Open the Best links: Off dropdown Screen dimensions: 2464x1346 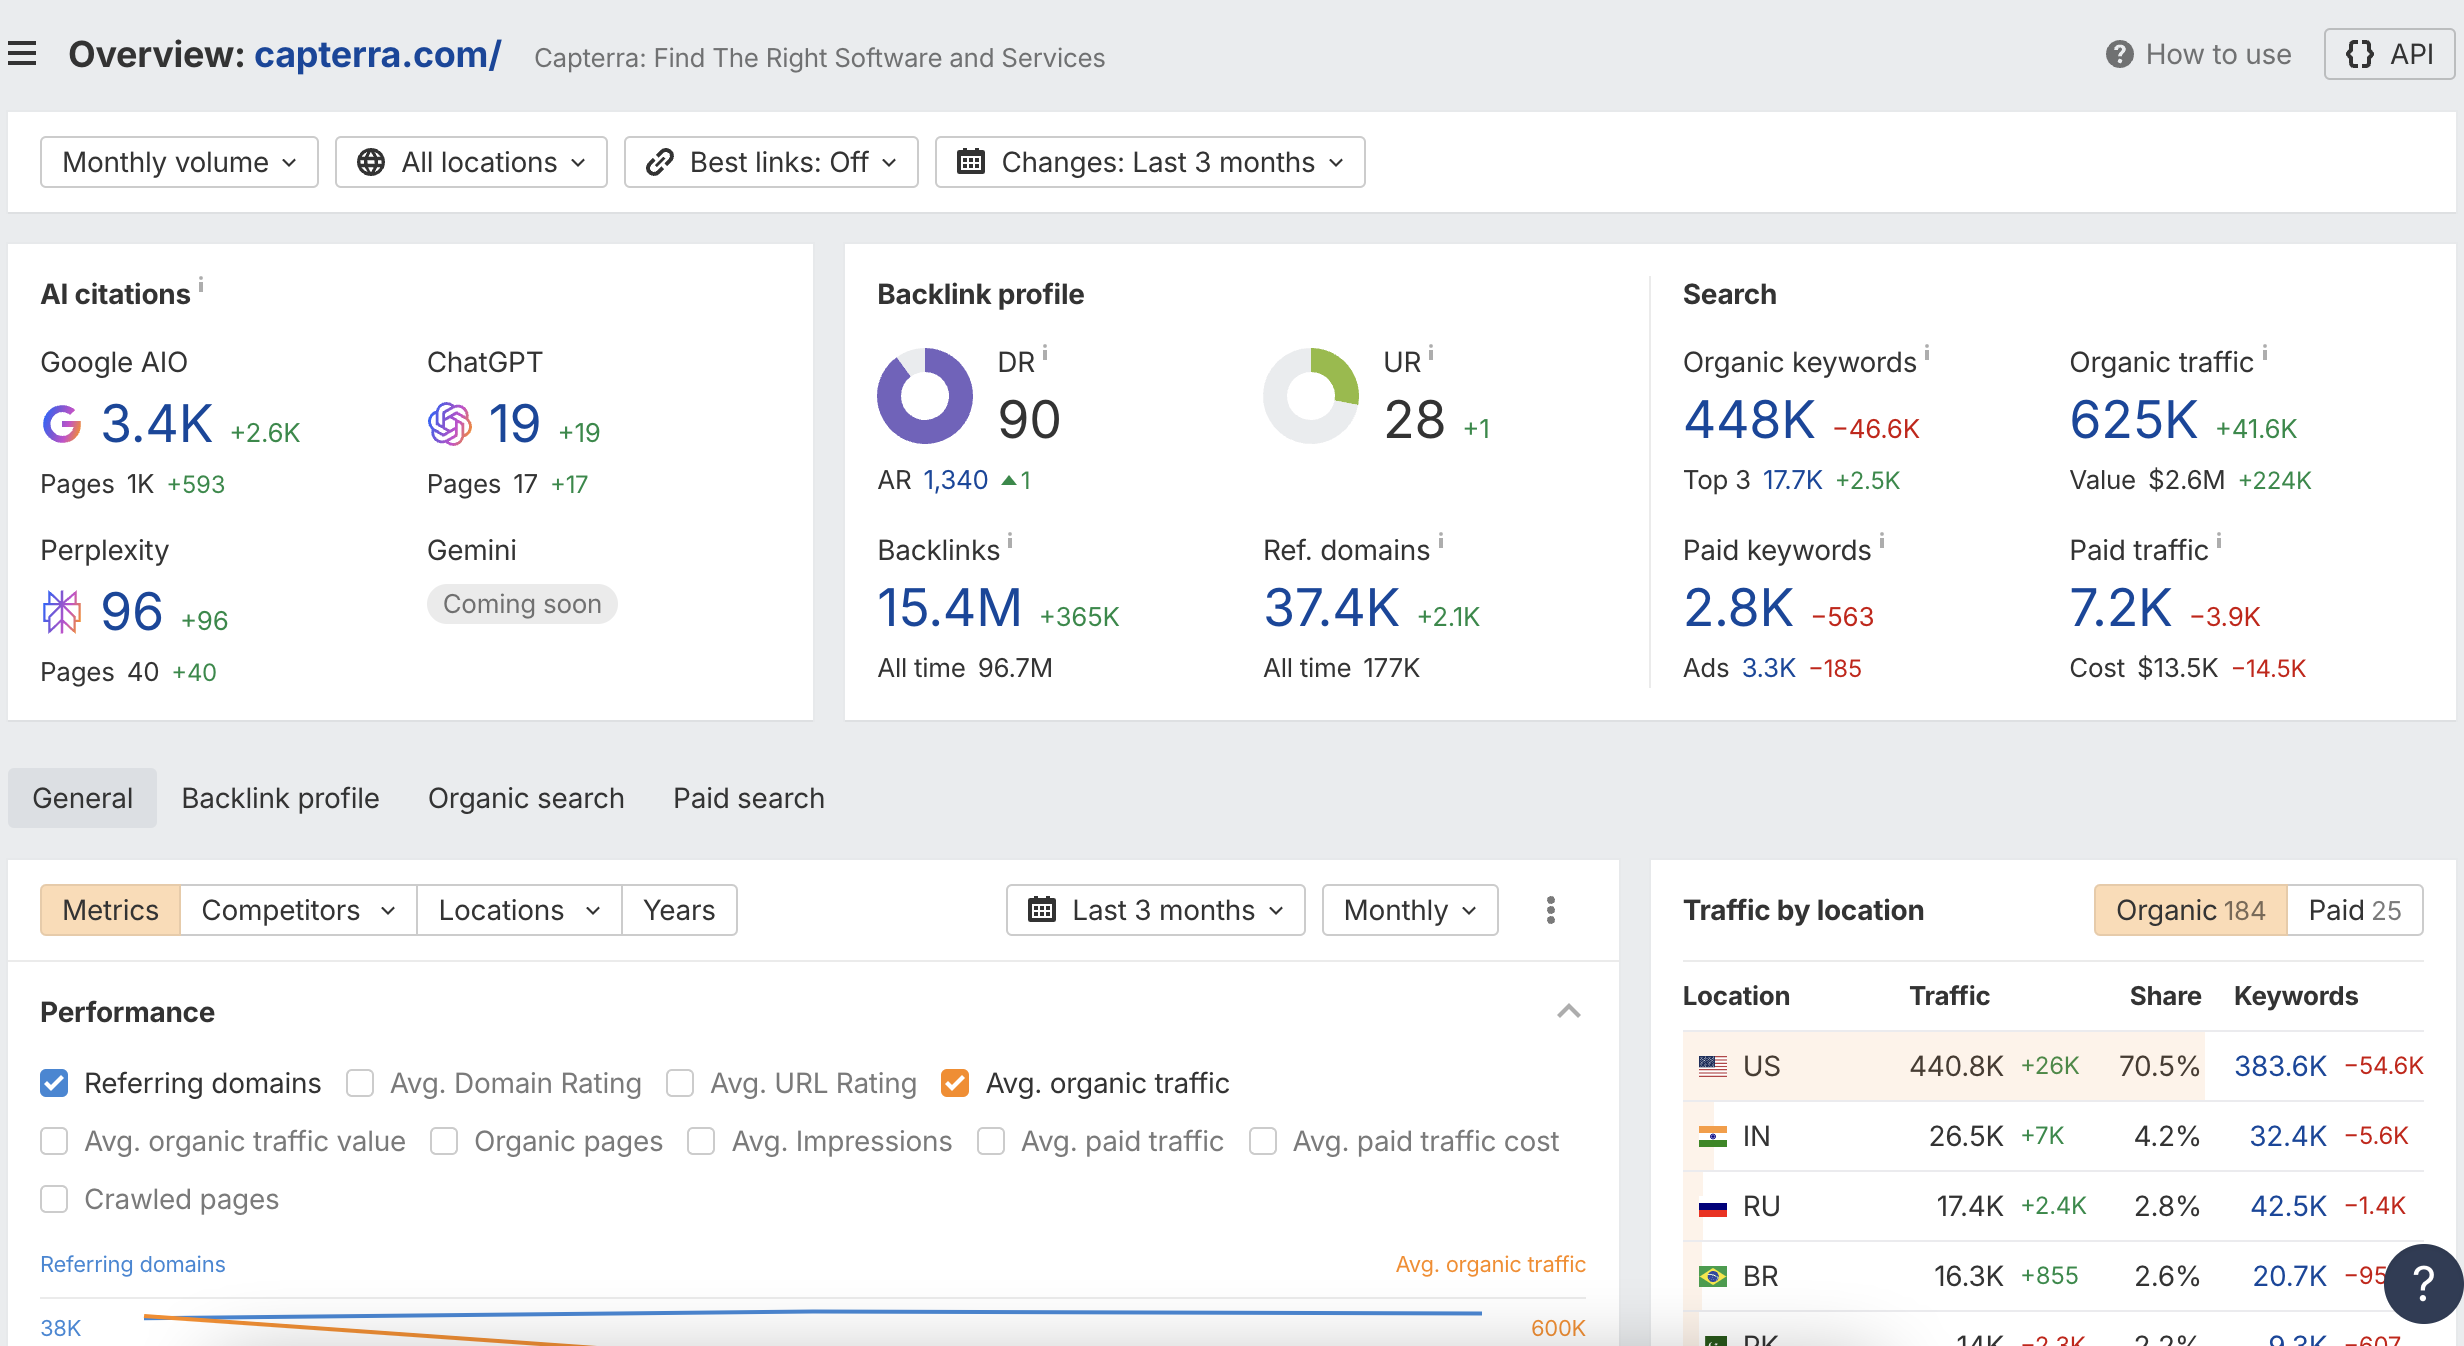coord(771,162)
